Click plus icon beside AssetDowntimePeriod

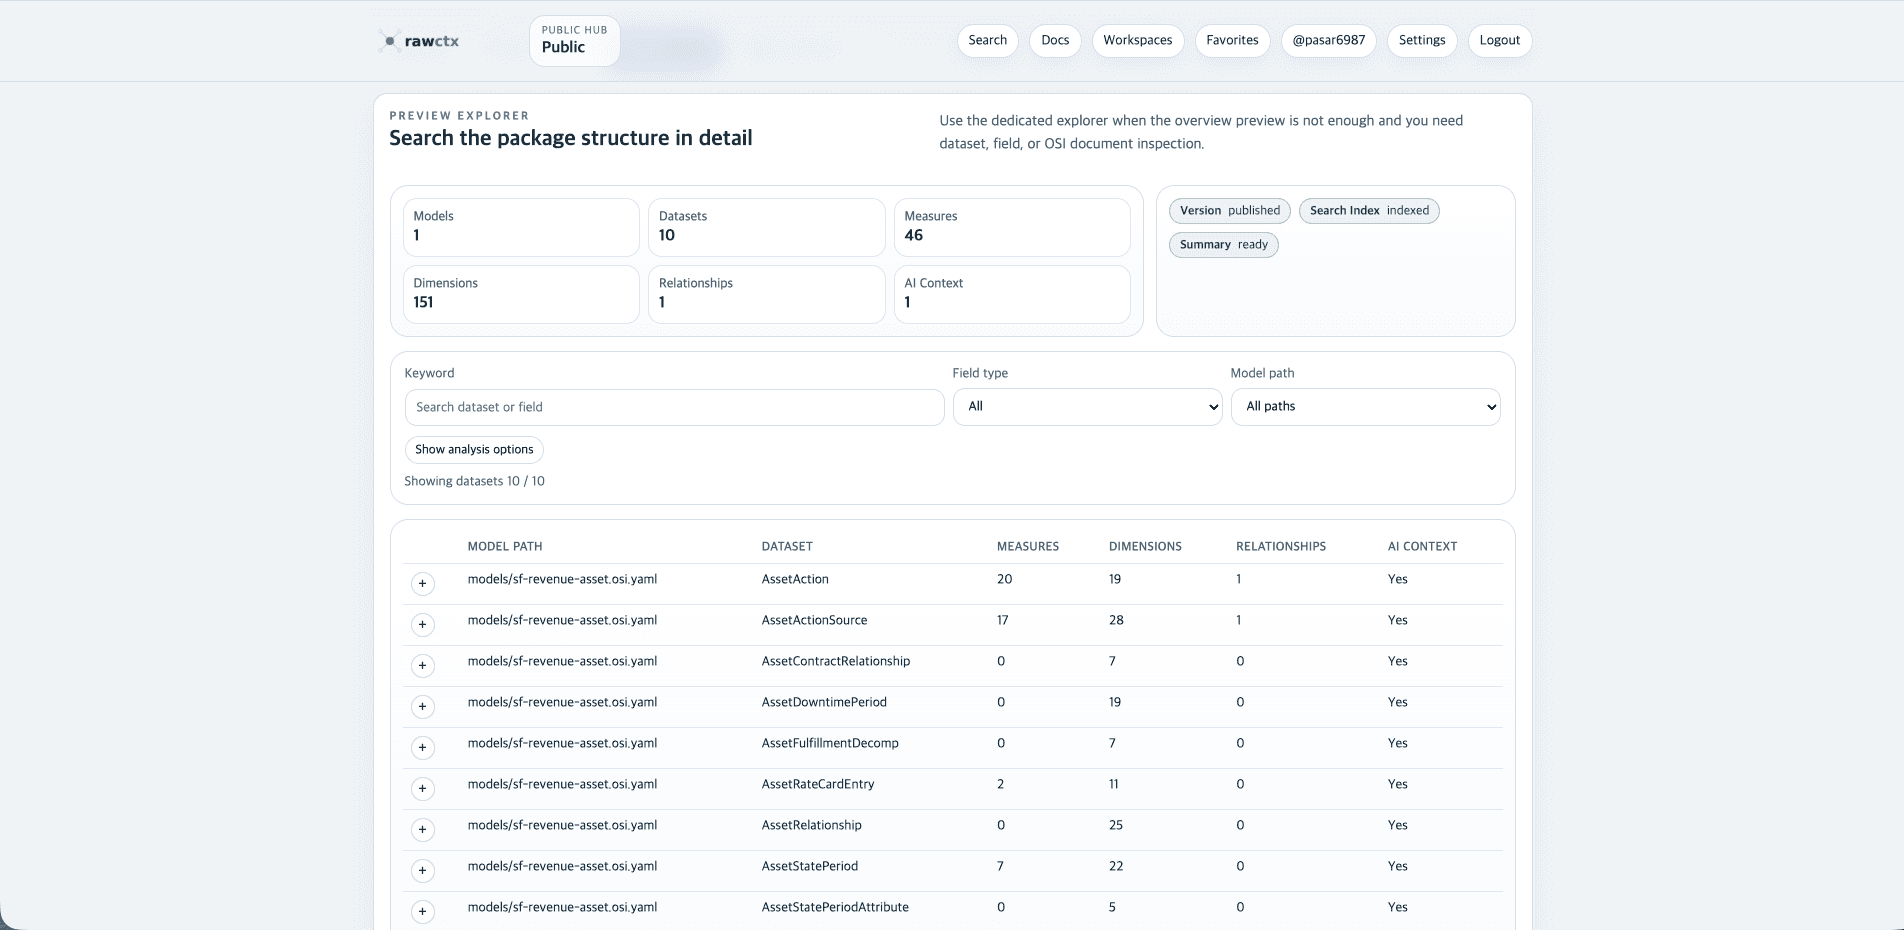coord(423,707)
